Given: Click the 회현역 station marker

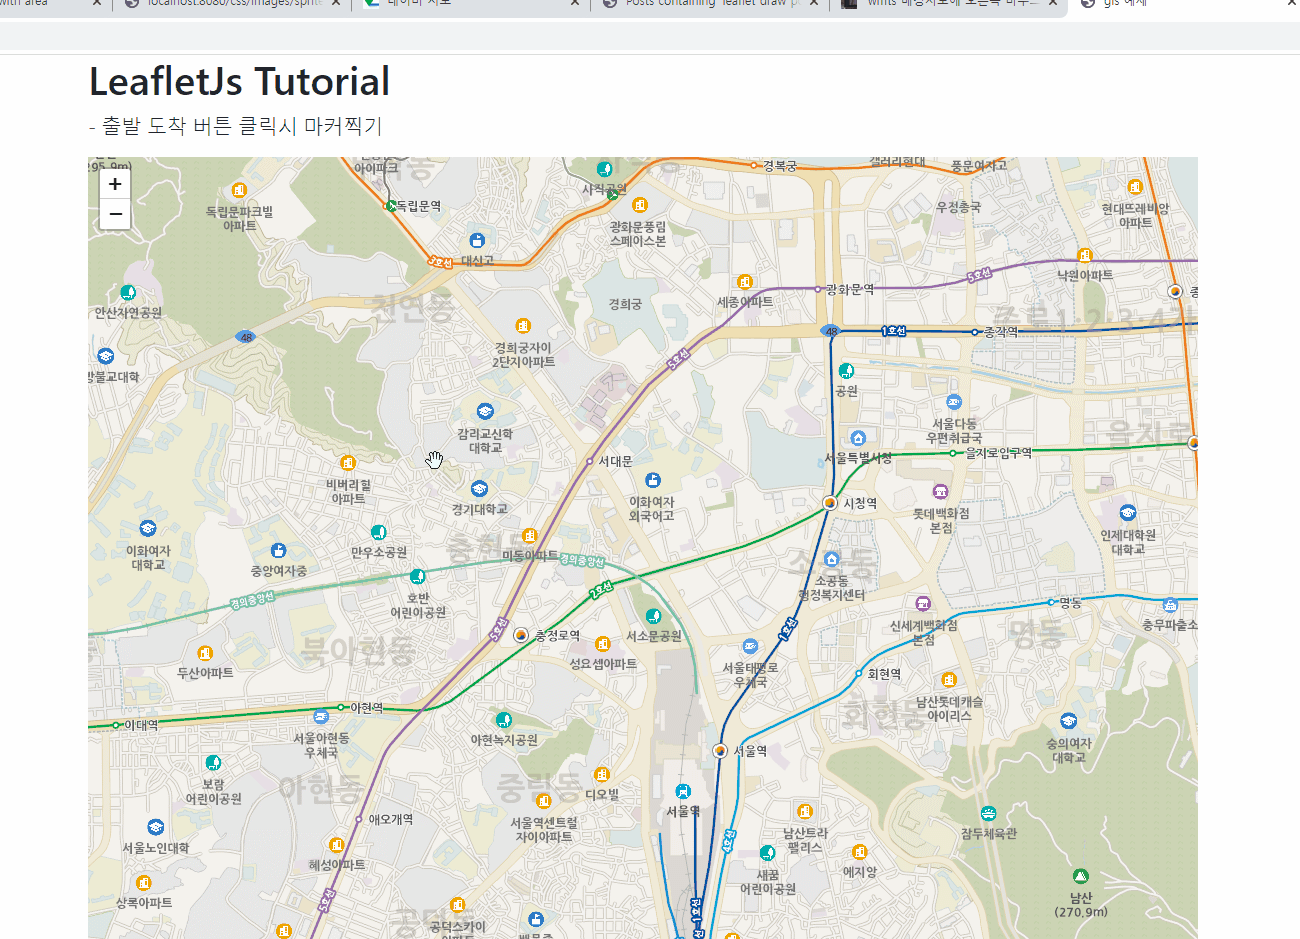Looking at the screenshot, I should [859, 674].
